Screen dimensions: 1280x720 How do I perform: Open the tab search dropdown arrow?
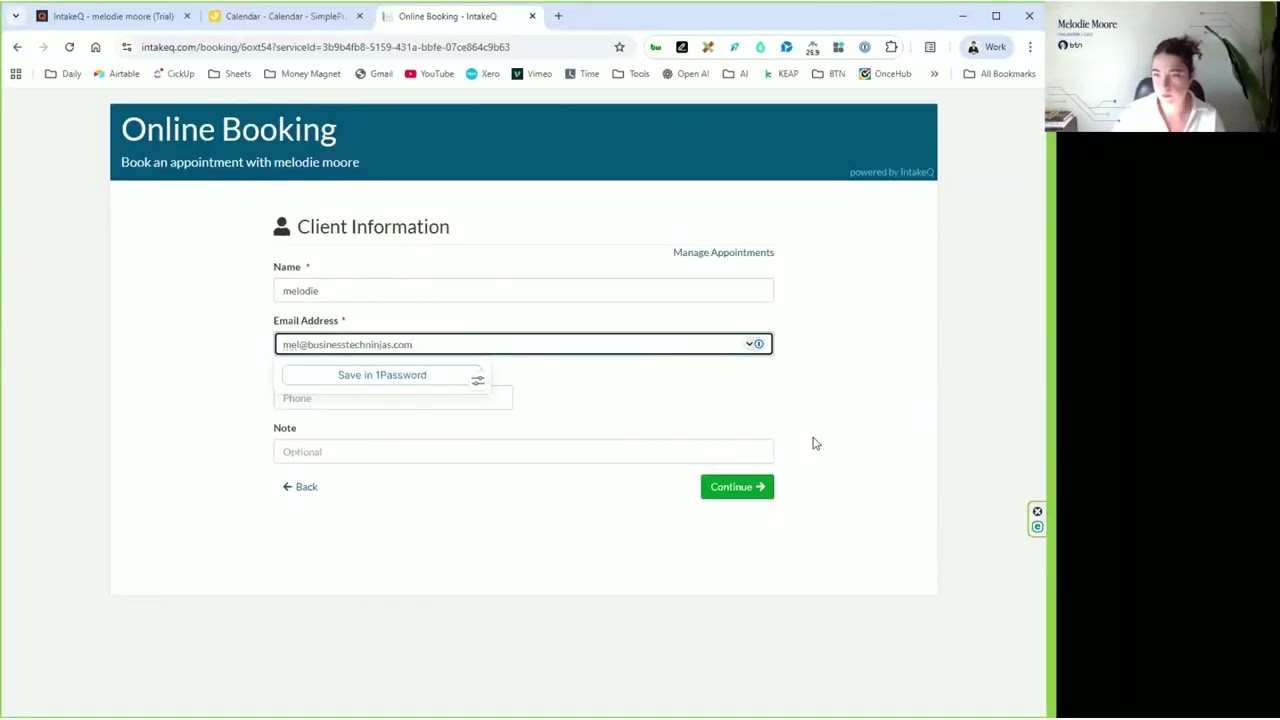point(15,16)
